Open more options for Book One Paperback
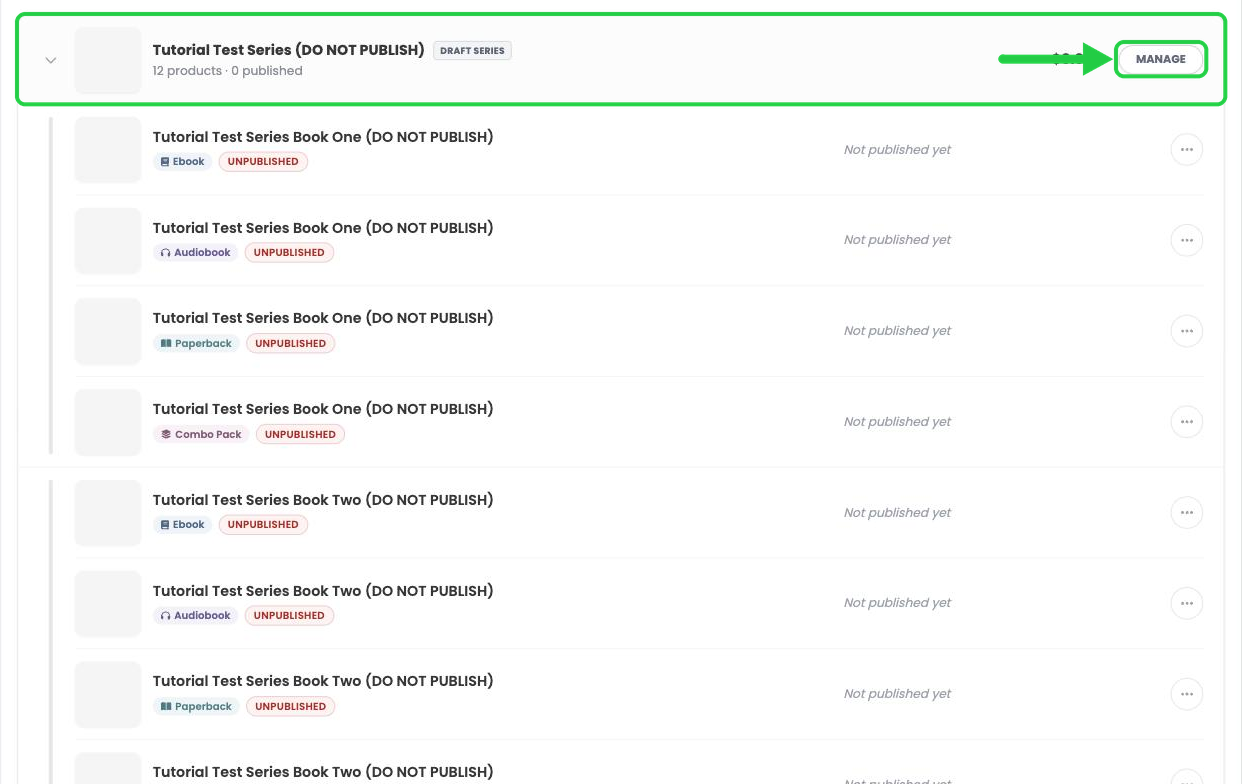The image size is (1242, 784). 1186,331
